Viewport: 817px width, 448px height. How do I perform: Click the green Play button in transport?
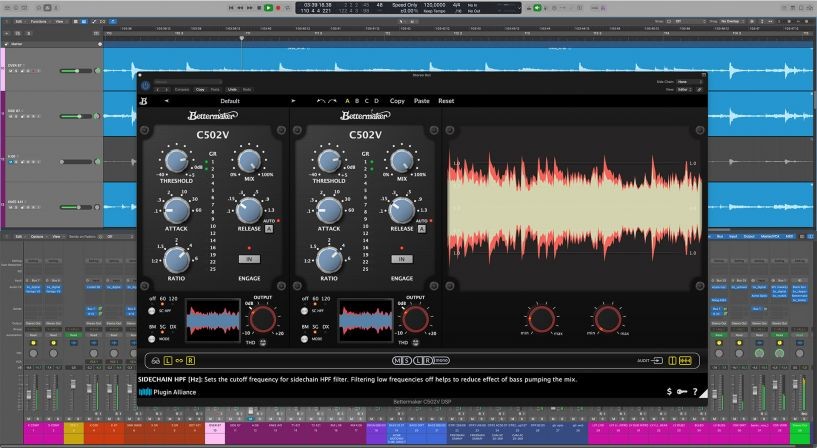[x=268, y=7]
